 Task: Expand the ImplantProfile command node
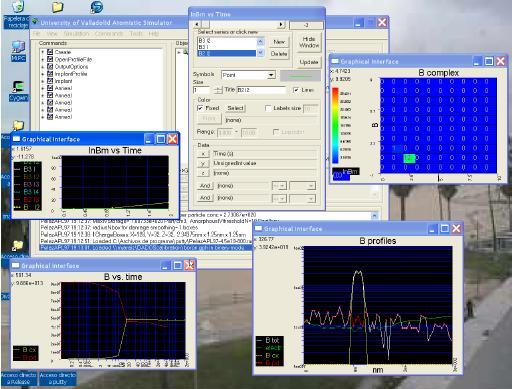pyautogui.click(x=43, y=74)
